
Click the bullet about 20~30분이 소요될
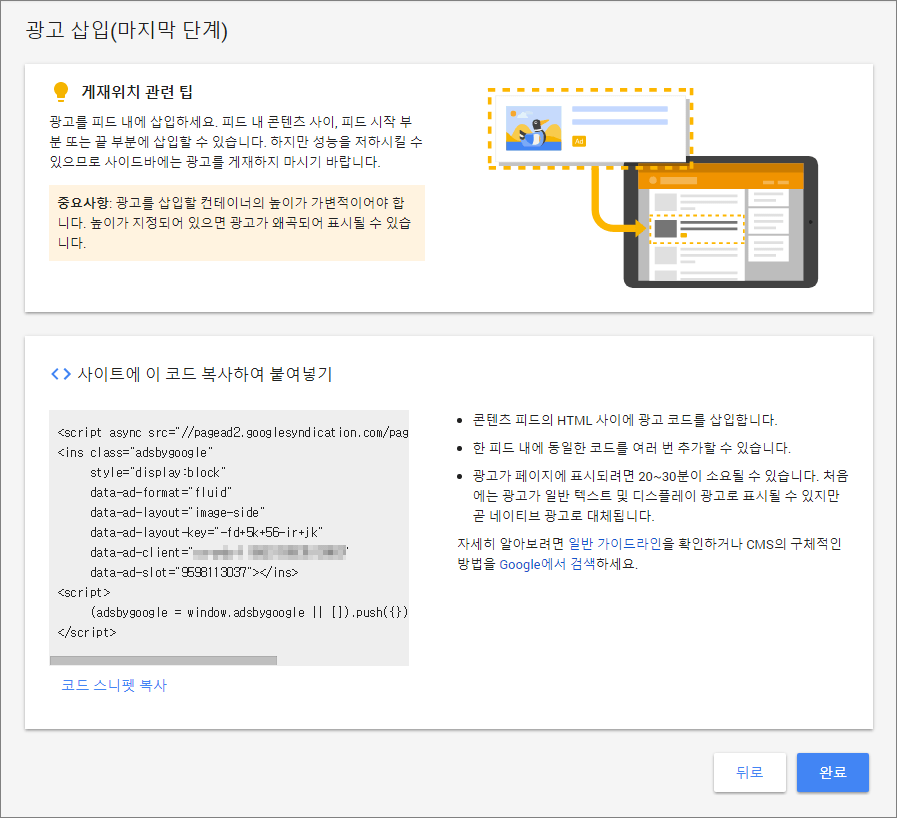[660, 495]
